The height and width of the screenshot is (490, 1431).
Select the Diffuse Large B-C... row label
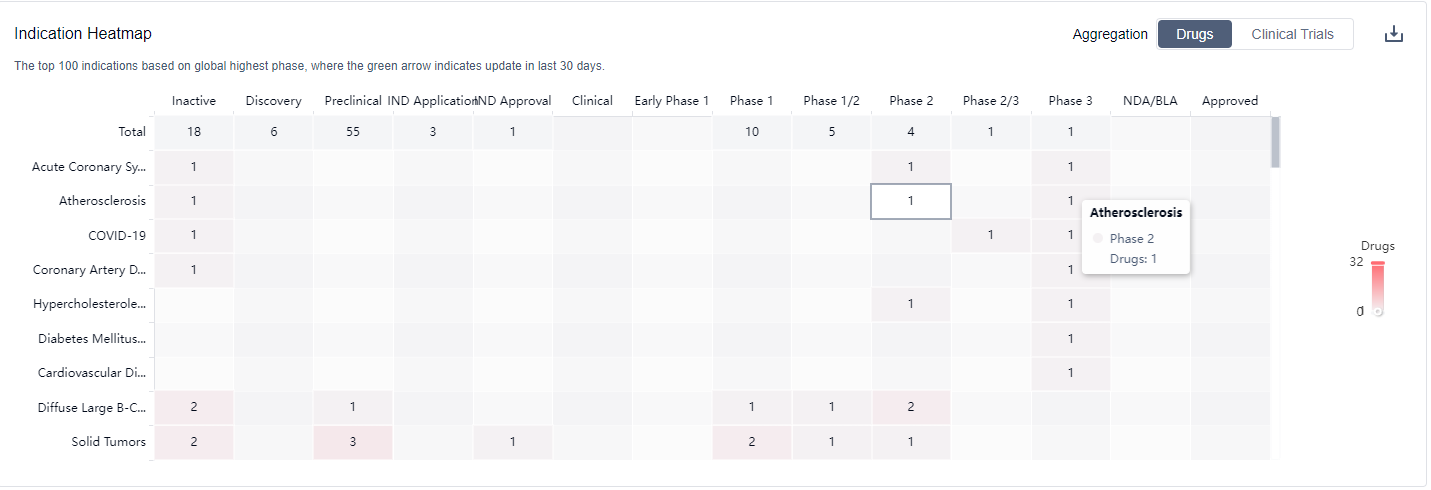coord(92,407)
